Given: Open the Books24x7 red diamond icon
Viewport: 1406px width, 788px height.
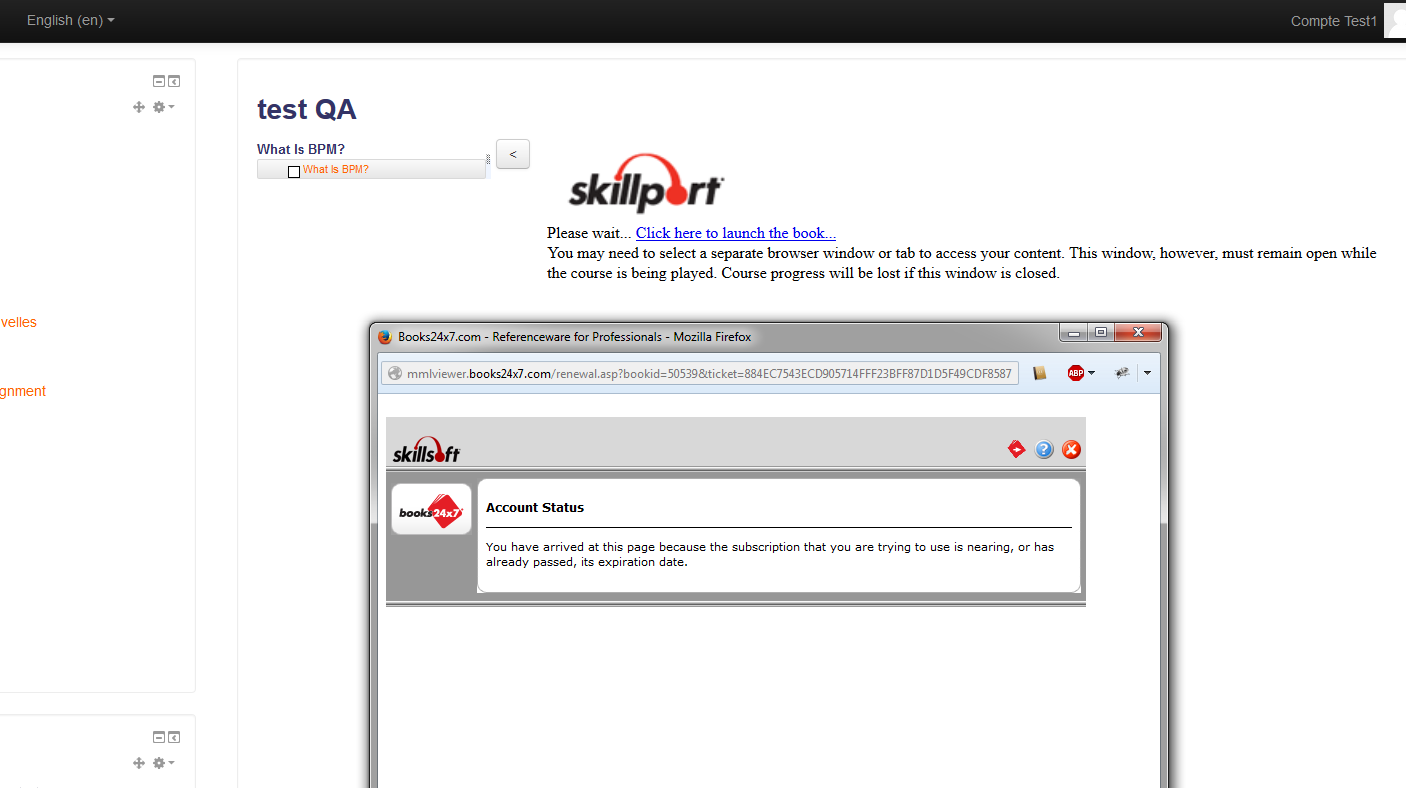Looking at the screenshot, I should tap(1017, 450).
